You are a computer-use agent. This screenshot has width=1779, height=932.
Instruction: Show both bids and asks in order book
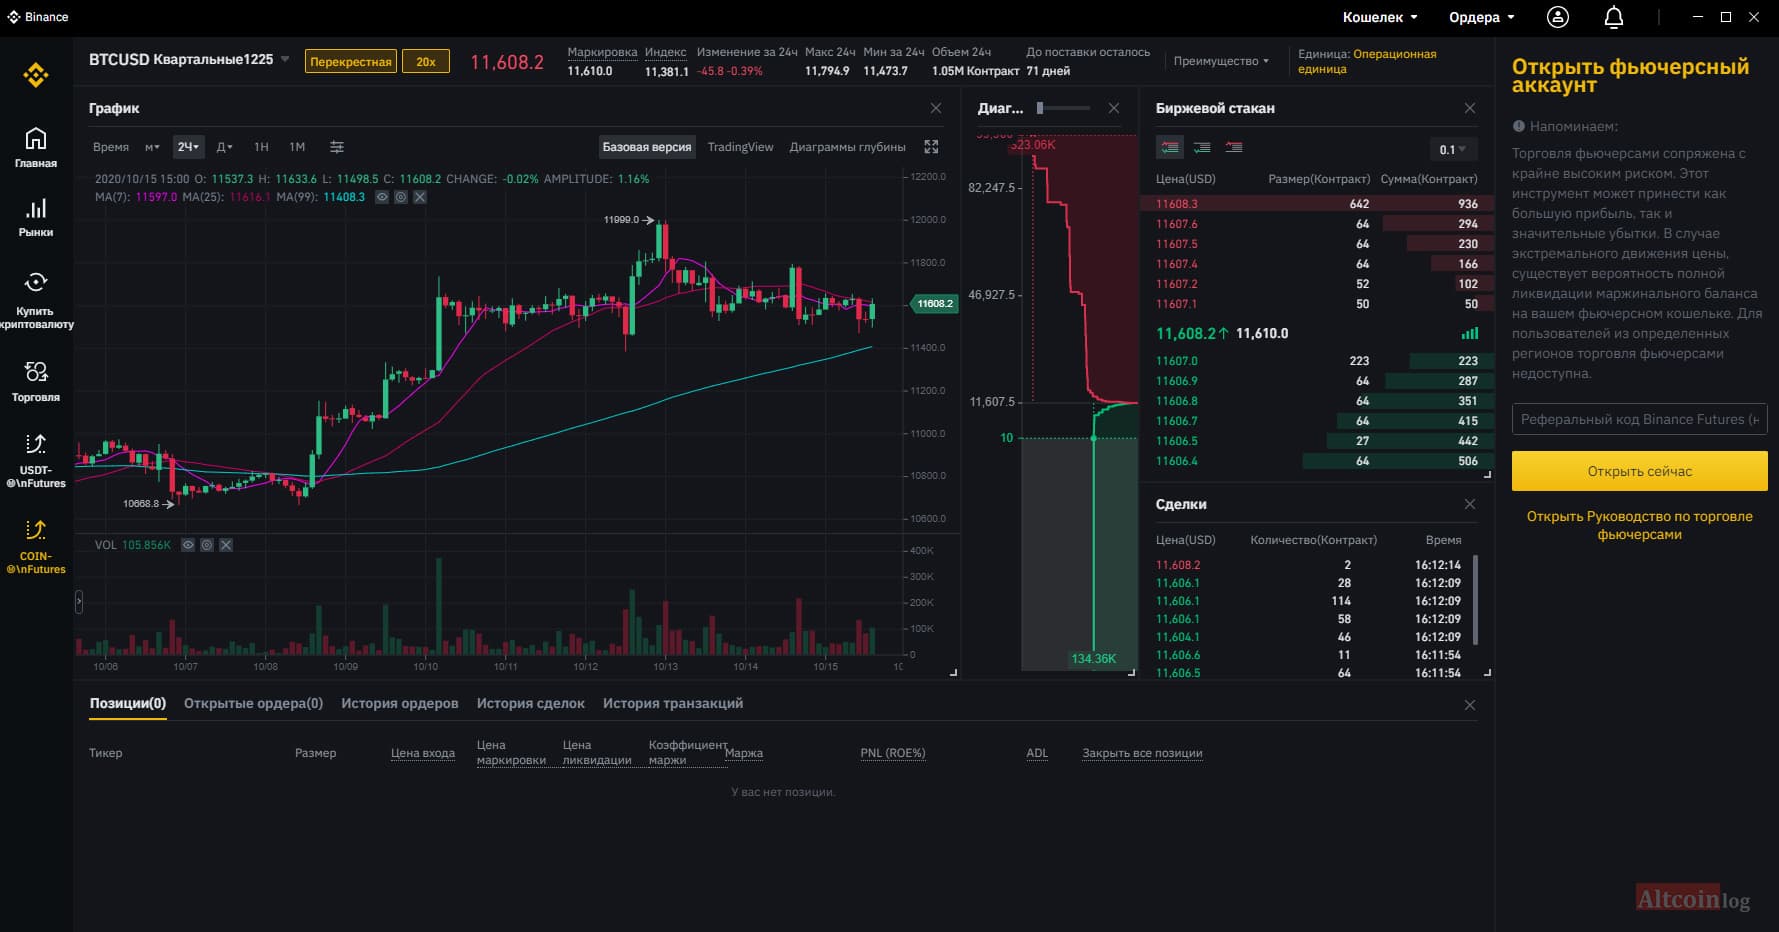point(1170,148)
